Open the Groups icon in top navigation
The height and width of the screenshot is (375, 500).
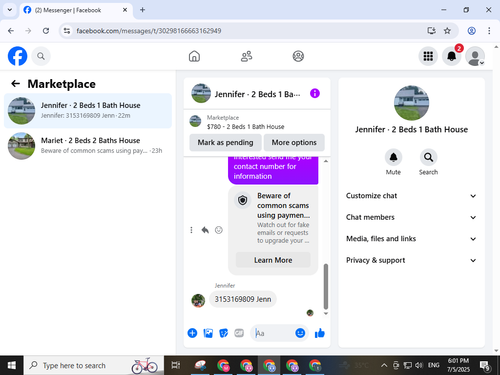(x=298, y=56)
